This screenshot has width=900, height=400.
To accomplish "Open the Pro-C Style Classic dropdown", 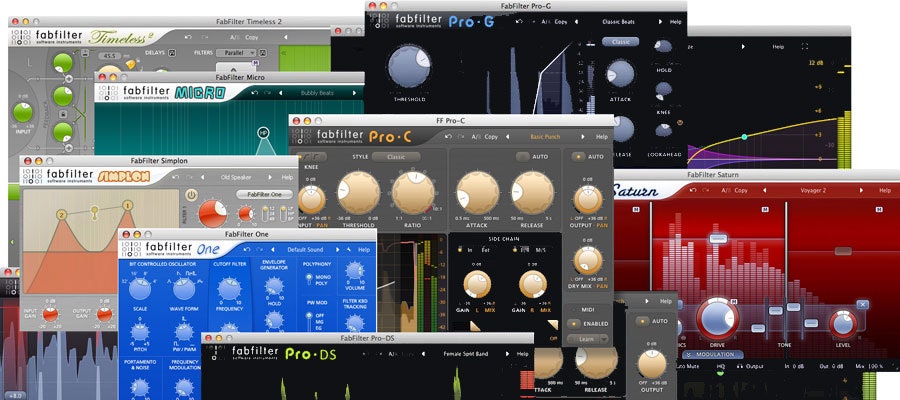I will tap(396, 156).
